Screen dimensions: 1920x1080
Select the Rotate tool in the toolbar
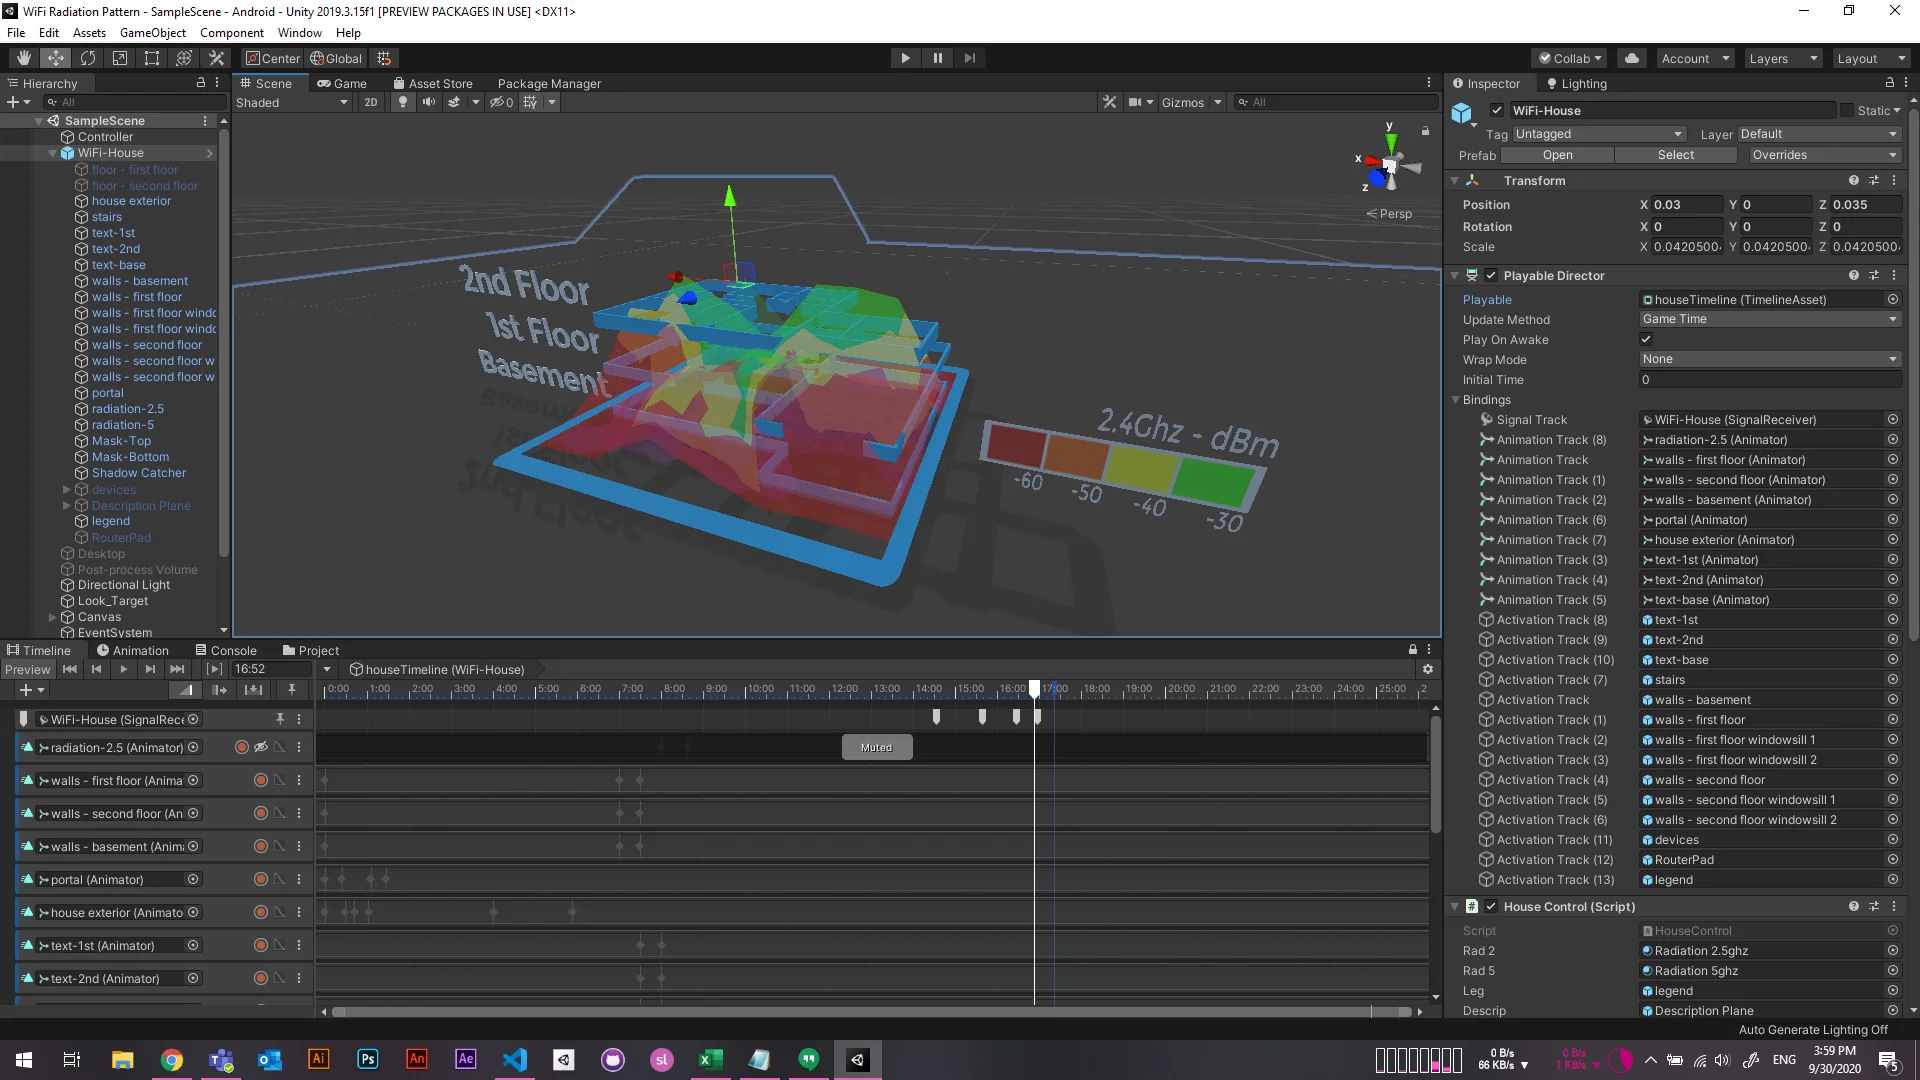pos(88,58)
